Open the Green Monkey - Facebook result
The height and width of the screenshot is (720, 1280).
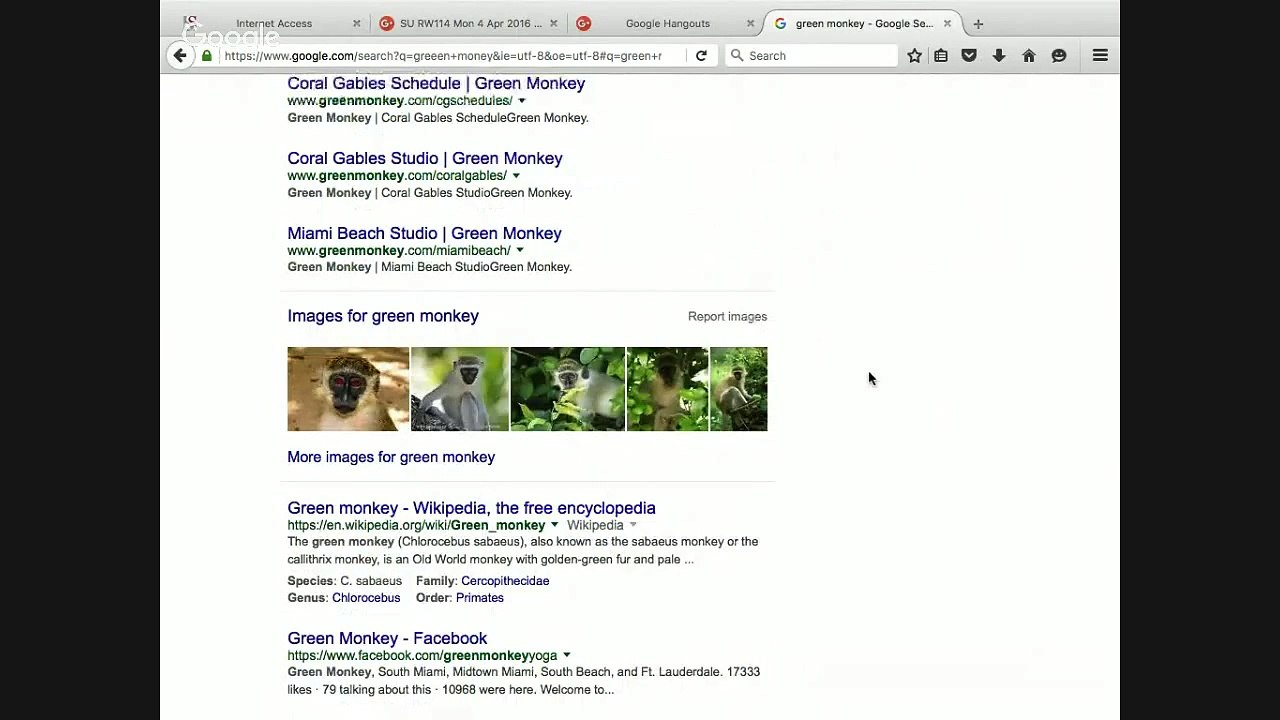click(387, 638)
